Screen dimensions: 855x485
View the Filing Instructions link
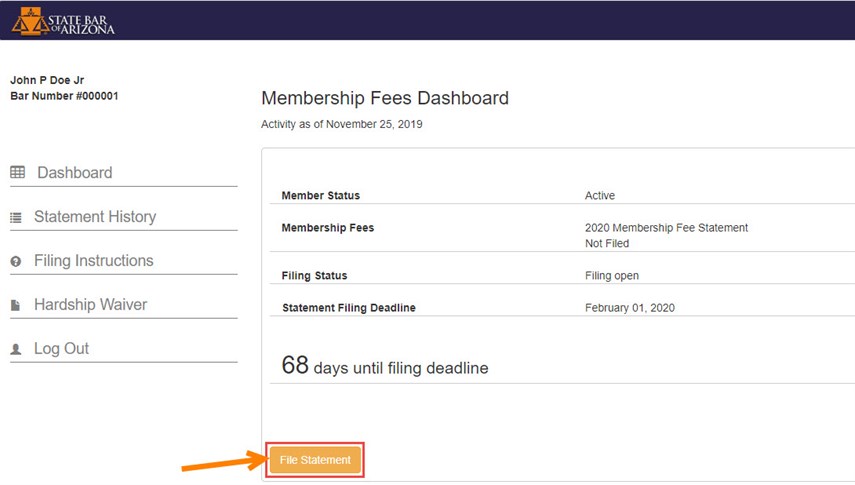click(94, 261)
